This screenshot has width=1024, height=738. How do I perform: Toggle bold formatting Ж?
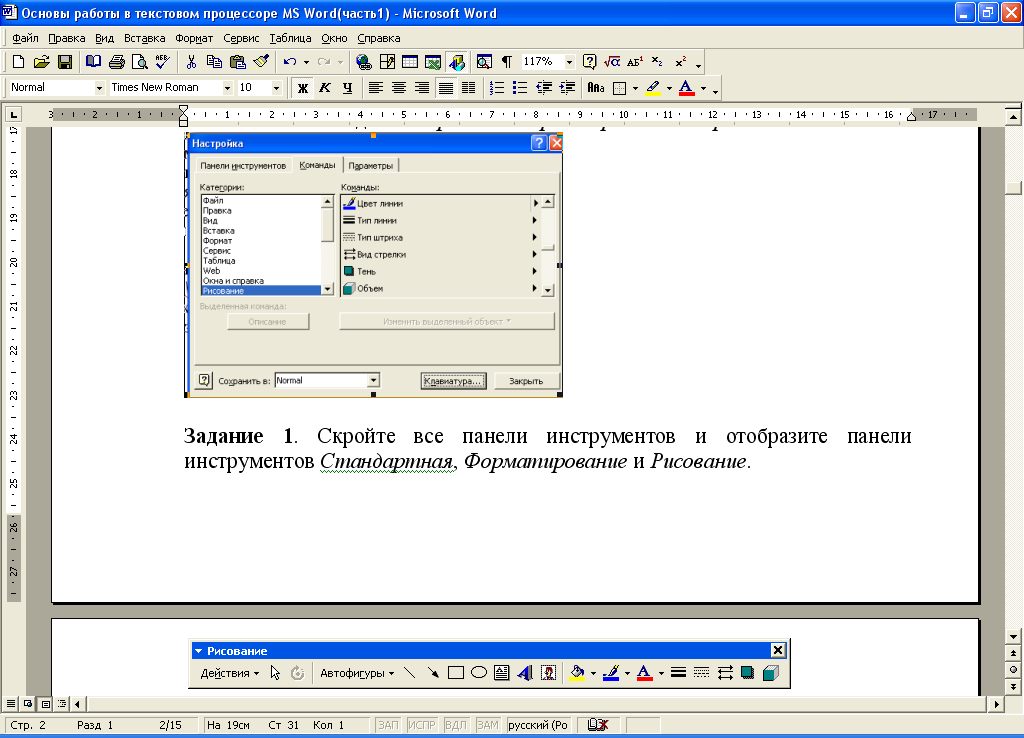point(302,88)
